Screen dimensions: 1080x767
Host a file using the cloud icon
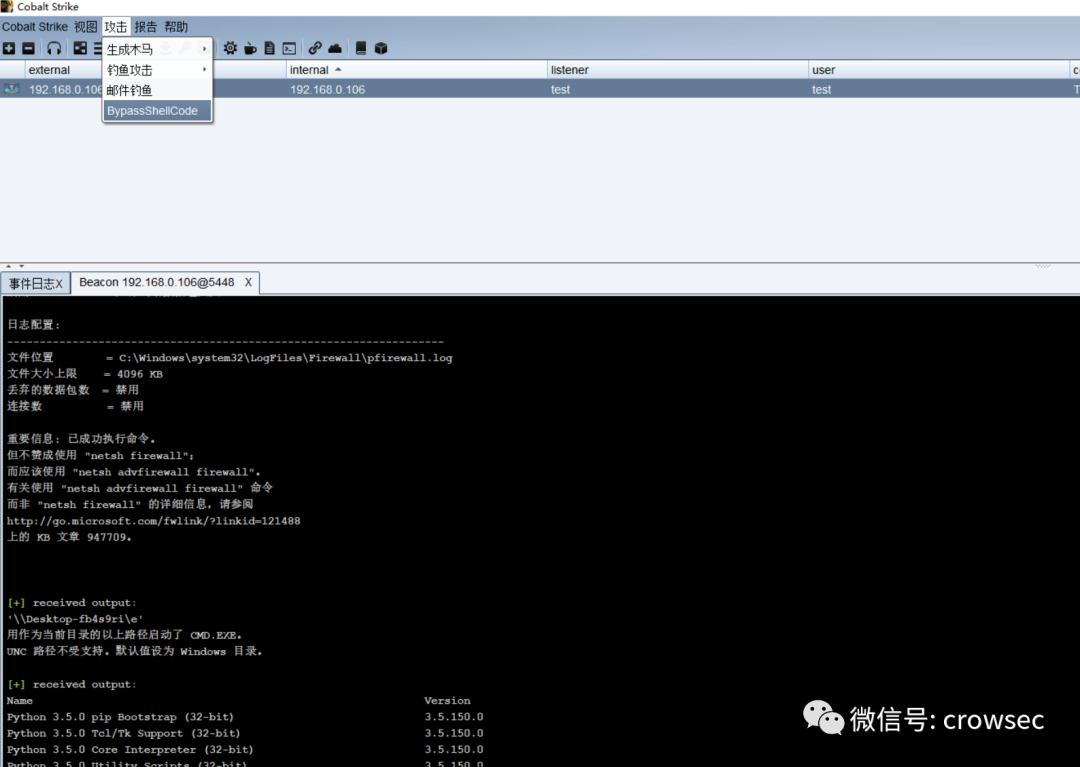336,47
